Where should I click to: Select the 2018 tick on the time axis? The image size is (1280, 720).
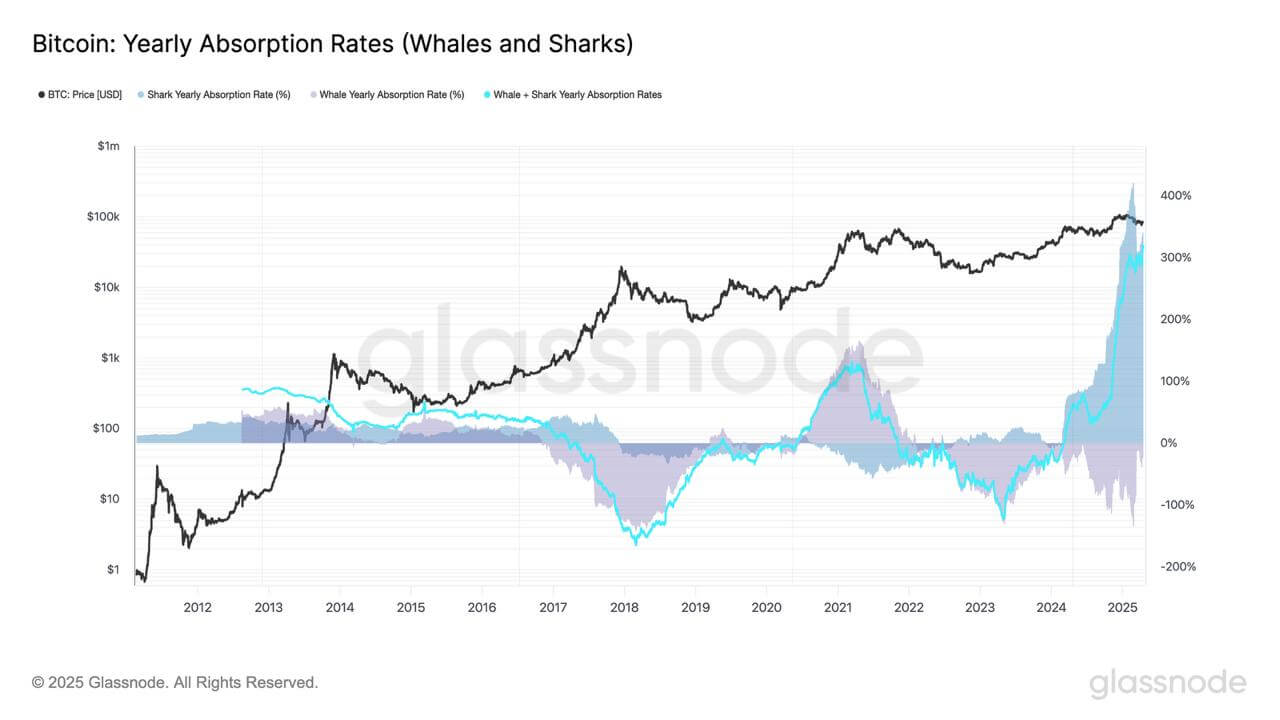(624, 607)
